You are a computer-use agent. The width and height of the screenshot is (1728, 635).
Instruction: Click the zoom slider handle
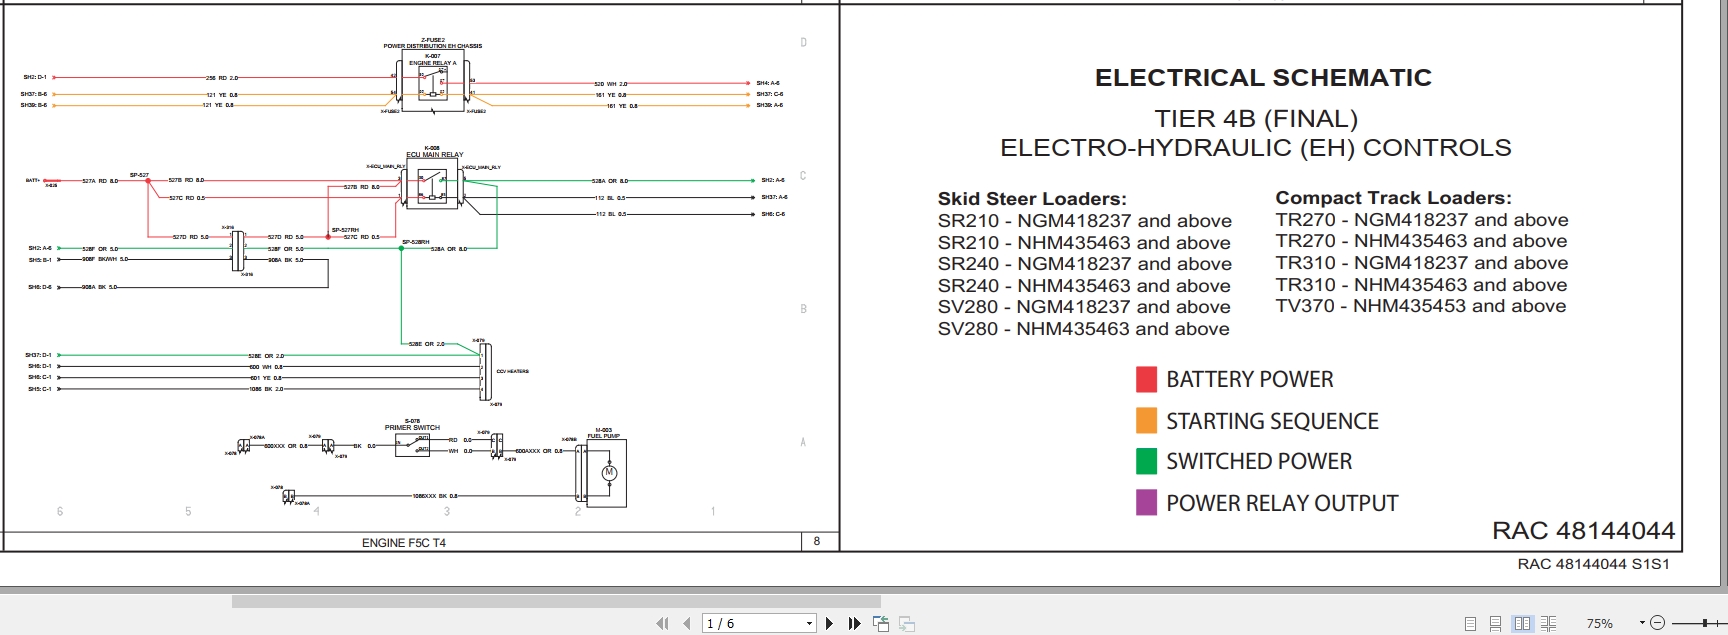click(1706, 623)
